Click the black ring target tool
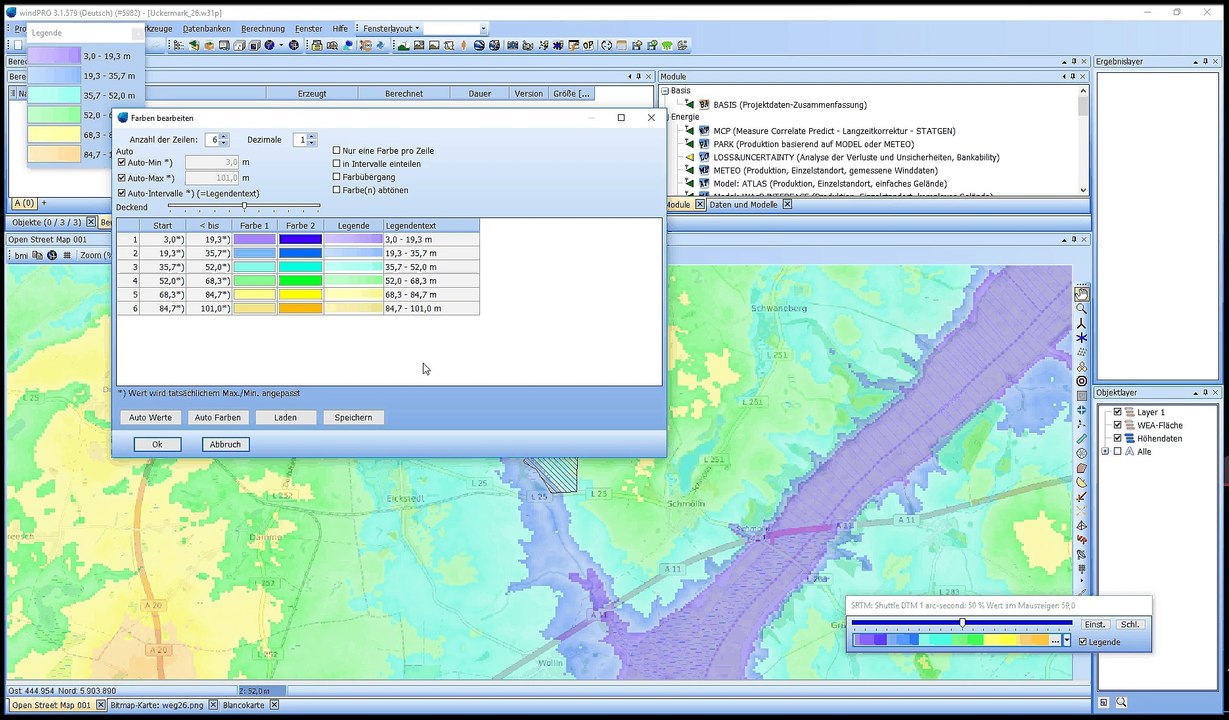Image resolution: width=1229 pixels, height=720 pixels. pyautogui.click(x=1081, y=381)
